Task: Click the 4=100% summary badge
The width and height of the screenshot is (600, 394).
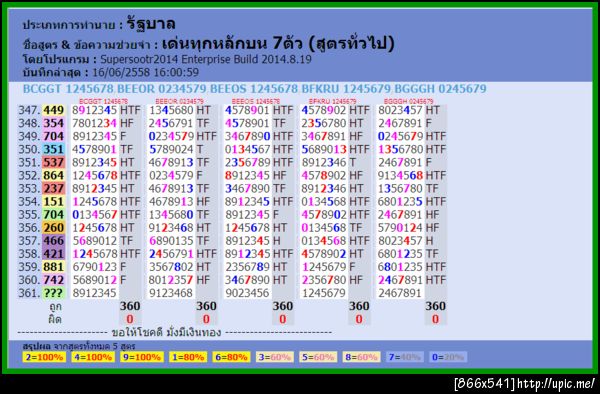Action: coord(93,357)
